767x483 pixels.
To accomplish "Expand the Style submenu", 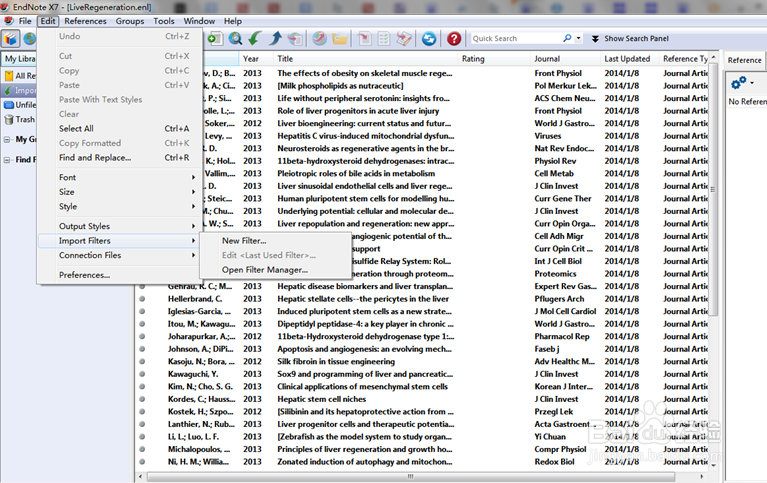I will [x=119, y=207].
